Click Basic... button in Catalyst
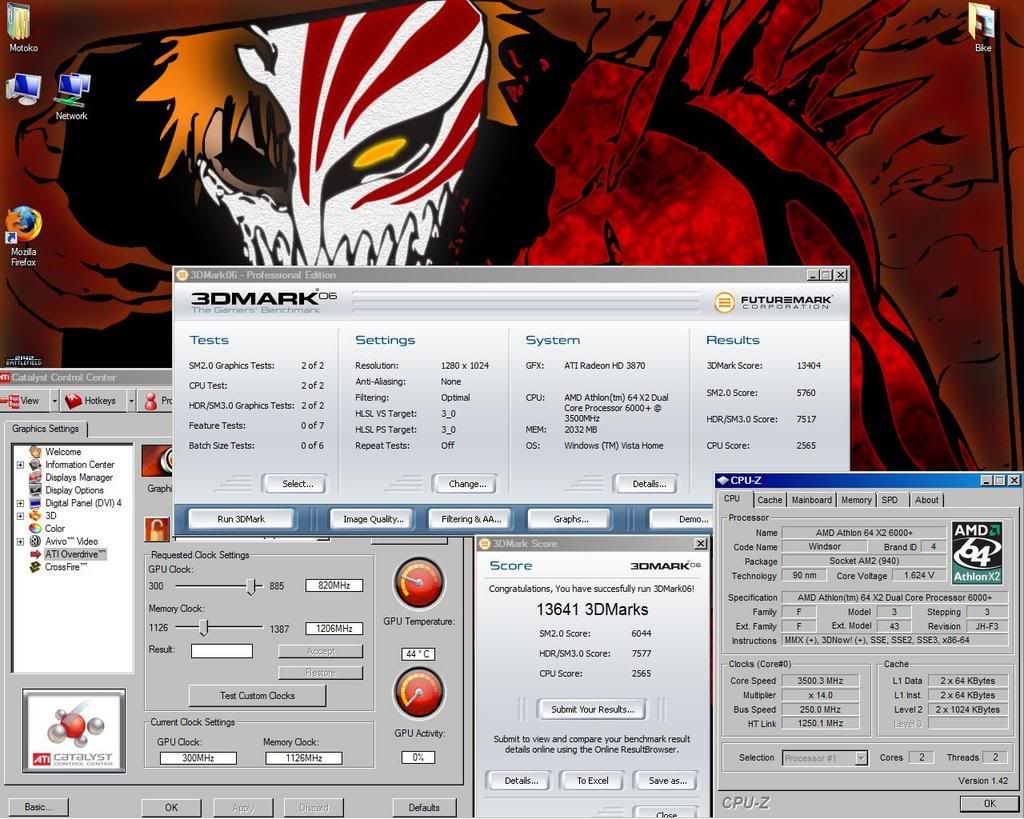The height and width of the screenshot is (819, 1024). coord(38,807)
